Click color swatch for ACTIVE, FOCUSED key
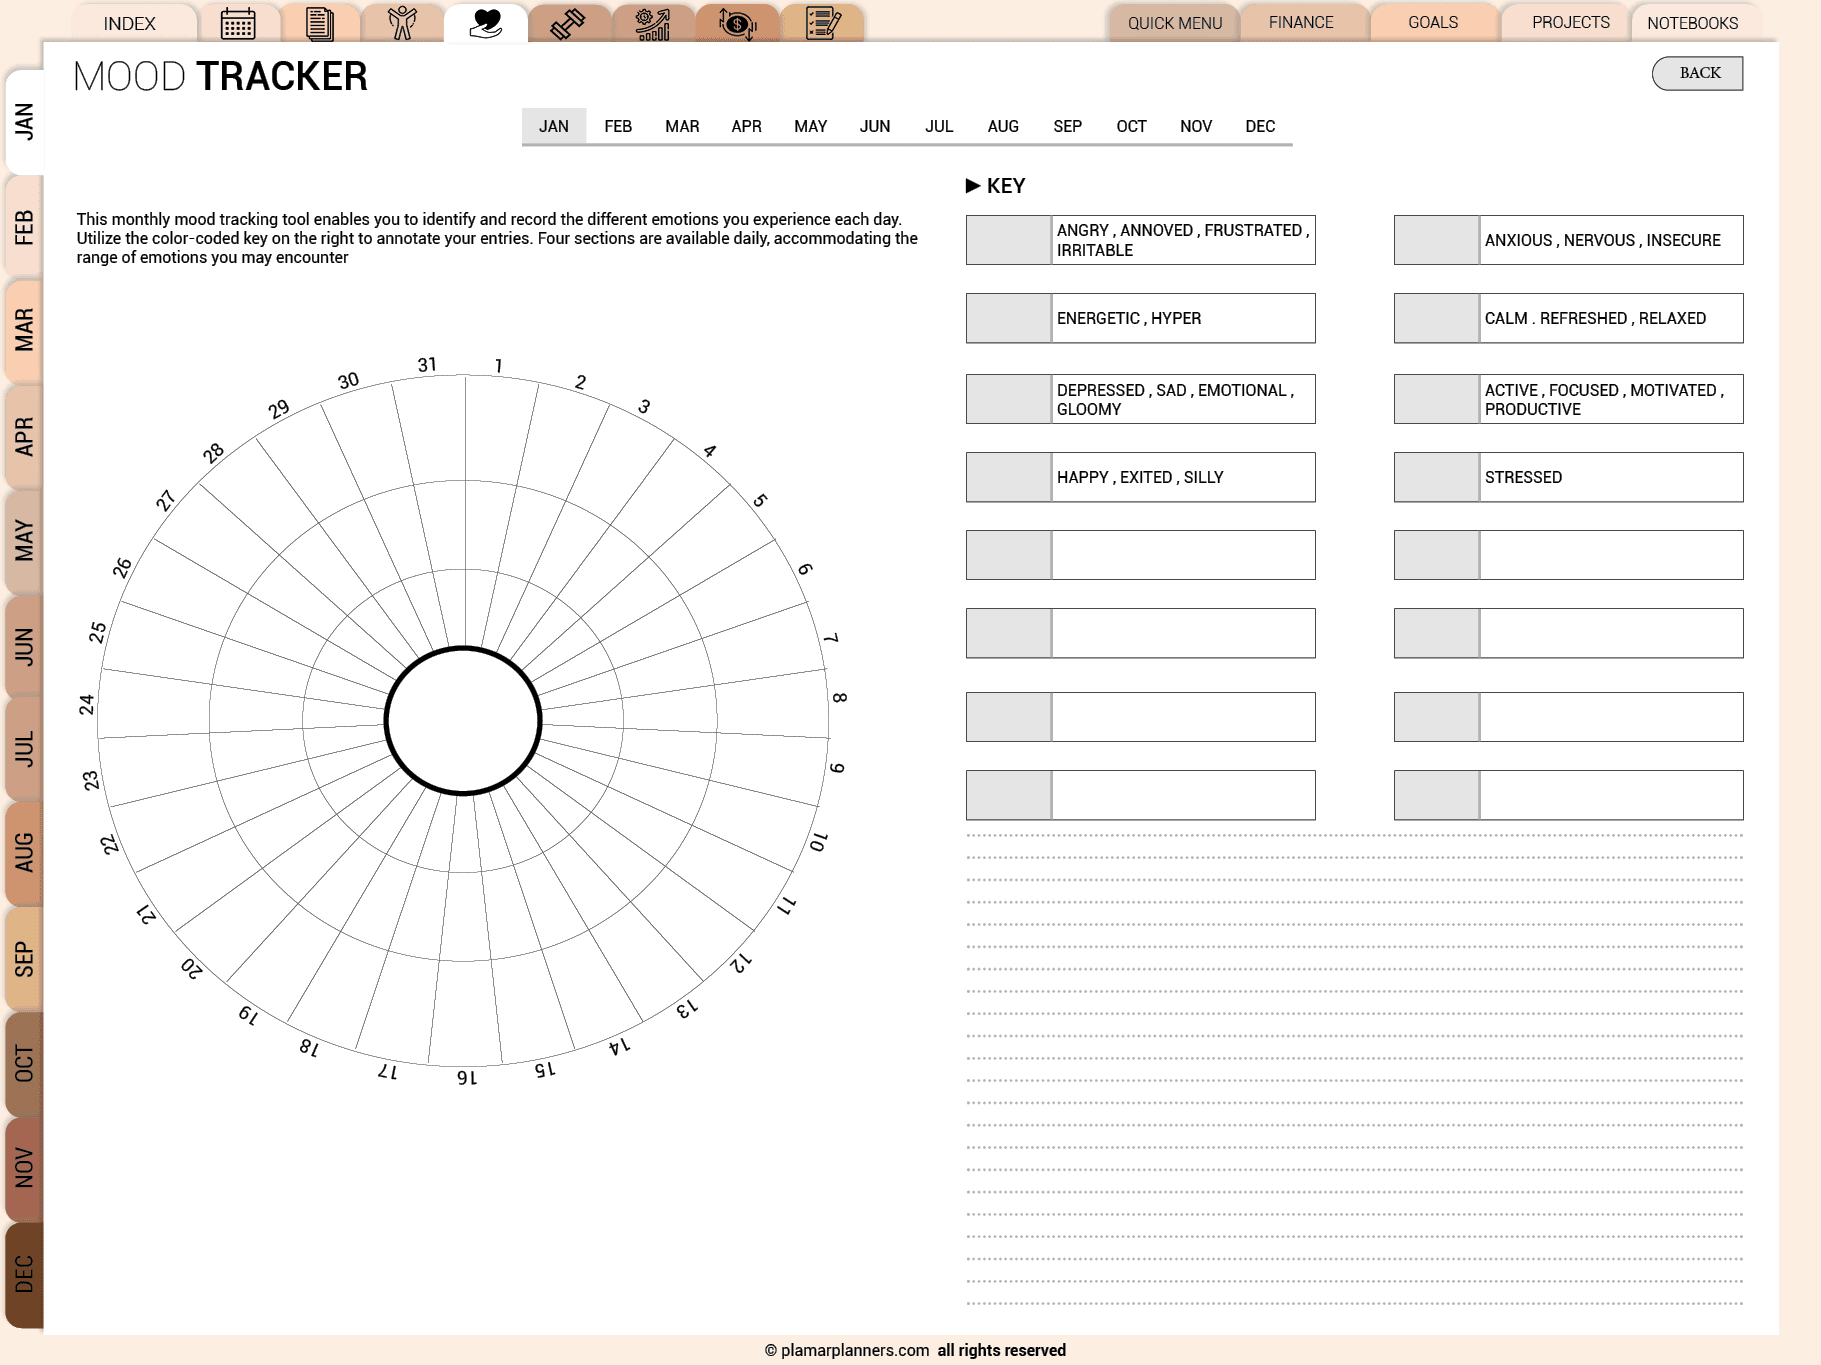1821x1365 pixels. coord(1437,399)
